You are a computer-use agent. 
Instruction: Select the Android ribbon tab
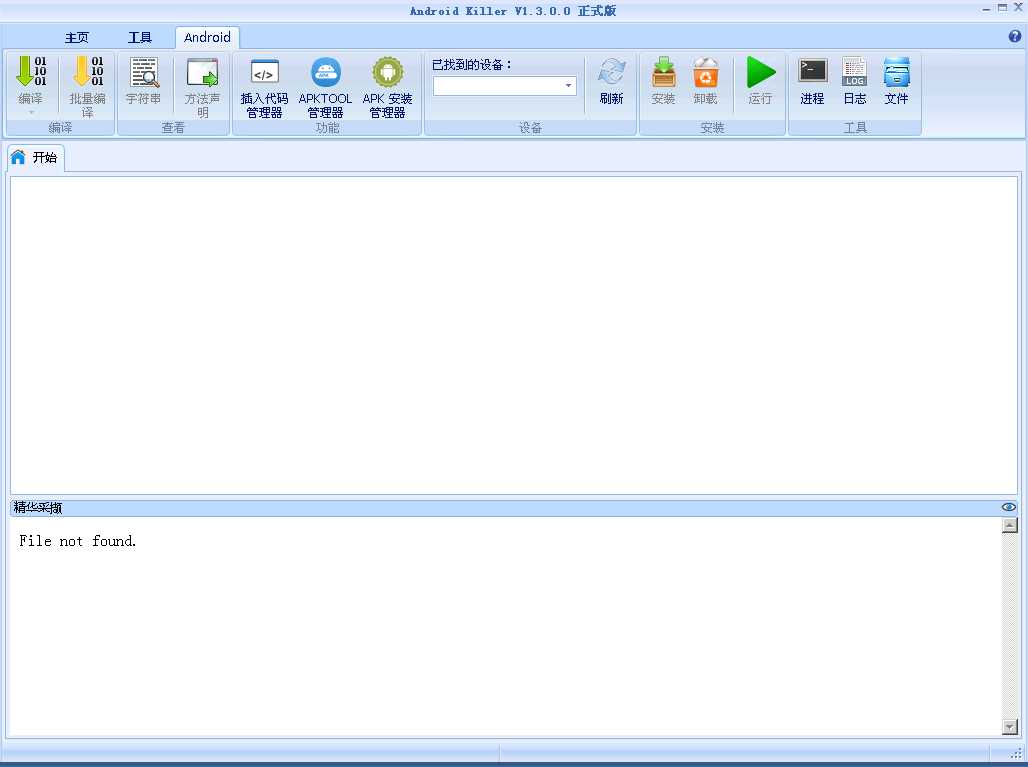coord(207,37)
